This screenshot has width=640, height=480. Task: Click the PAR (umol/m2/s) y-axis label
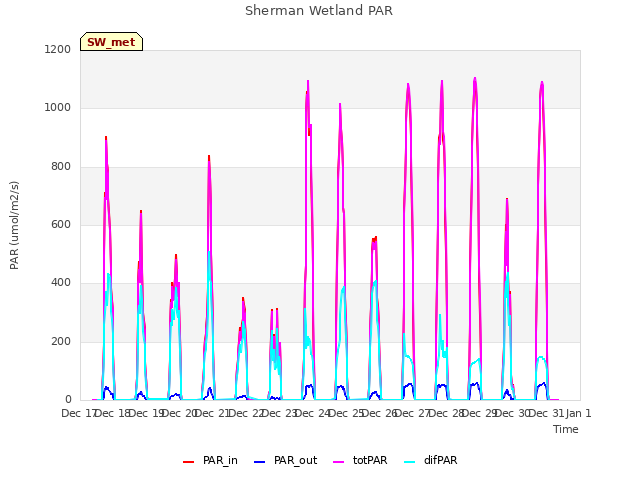pyautogui.click(x=14, y=225)
